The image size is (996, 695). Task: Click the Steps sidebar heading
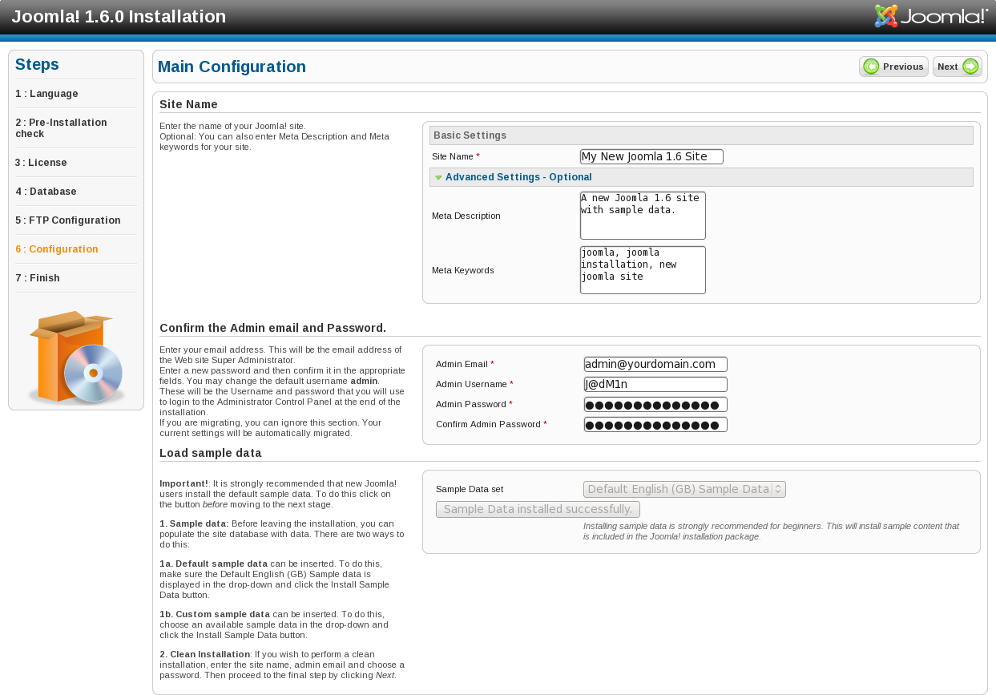click(x=37, y=64)
